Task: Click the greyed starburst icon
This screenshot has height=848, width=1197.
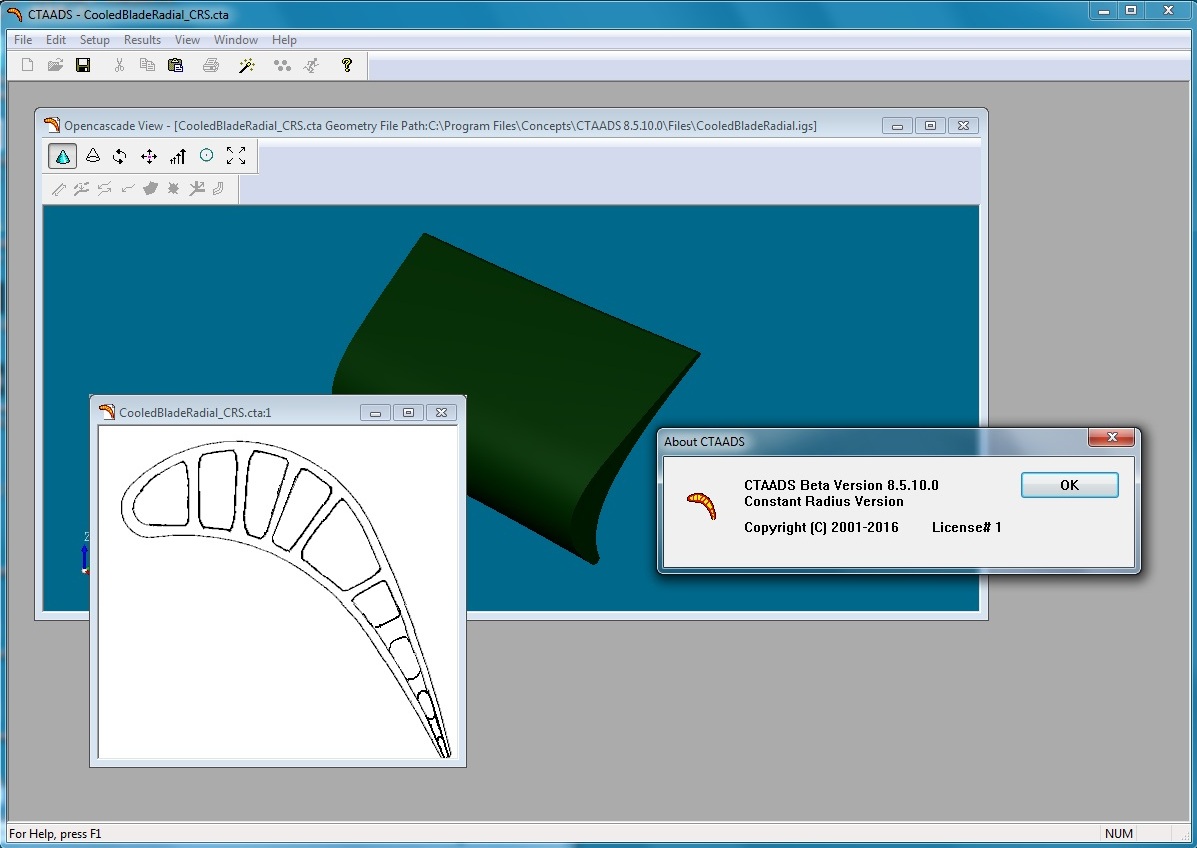Action: pyautogui.click(x=173, y=189)
